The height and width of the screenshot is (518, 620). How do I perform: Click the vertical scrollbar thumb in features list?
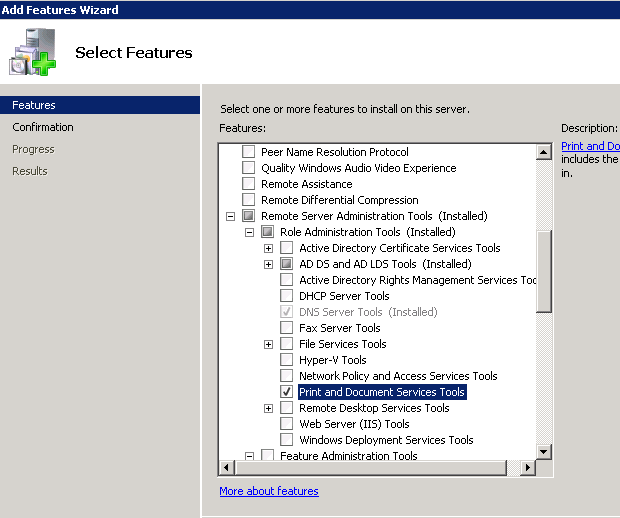point(544,272)
